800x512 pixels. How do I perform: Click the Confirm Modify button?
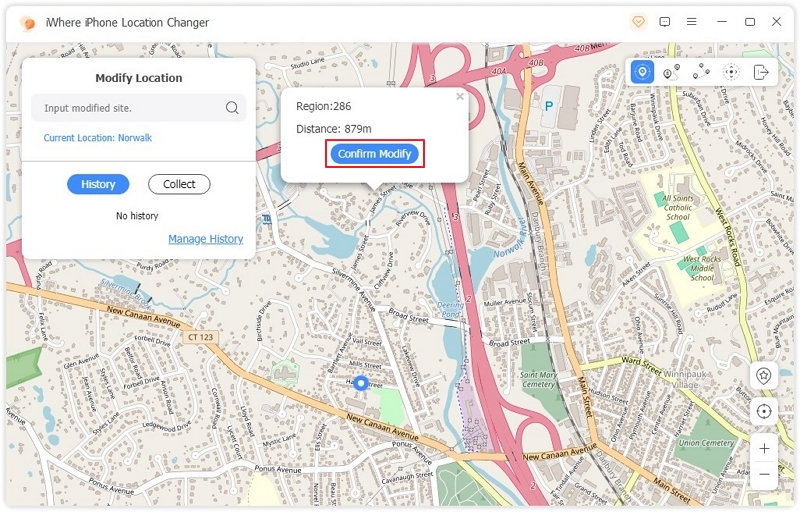click(x=374, y=153)
